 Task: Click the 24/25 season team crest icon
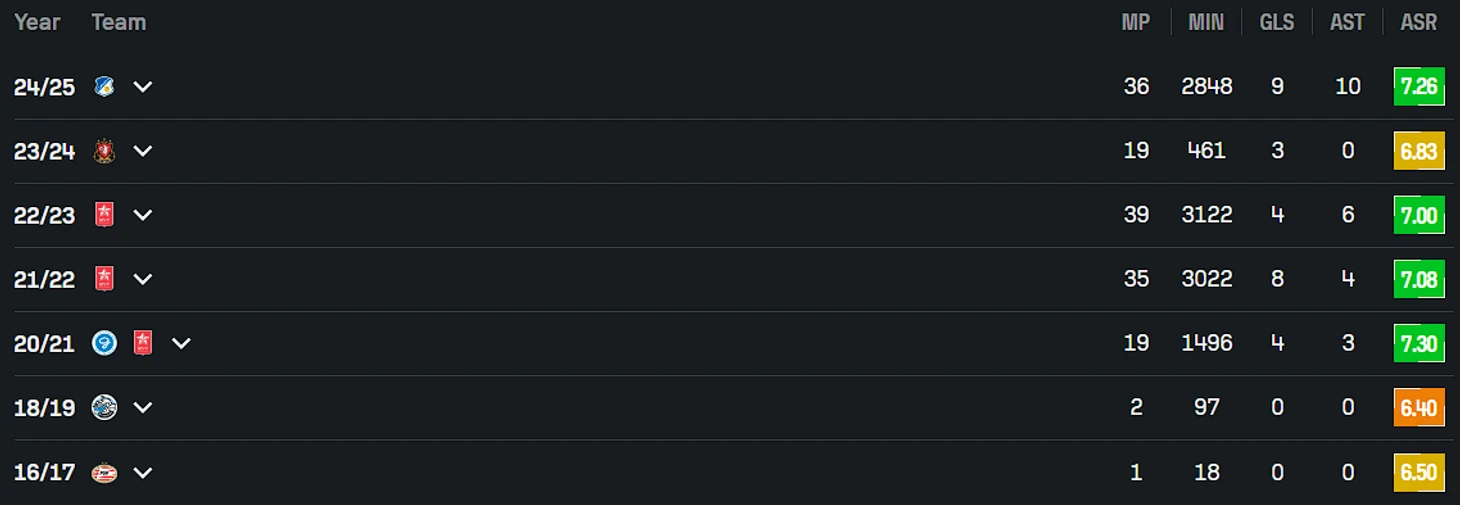coord(104,86)
